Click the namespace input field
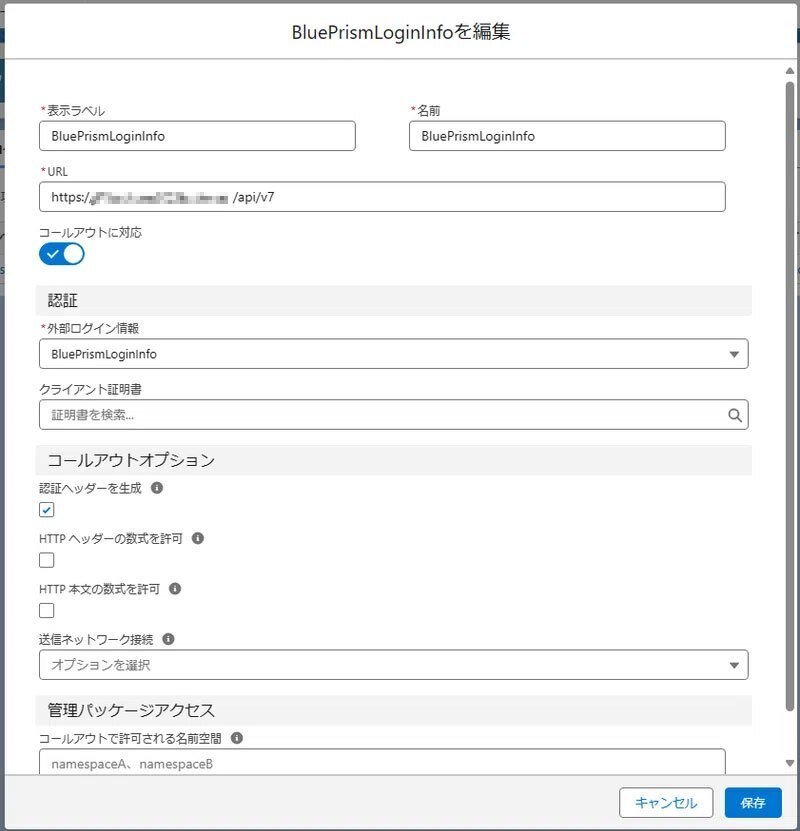 click(x=382, y=762)
